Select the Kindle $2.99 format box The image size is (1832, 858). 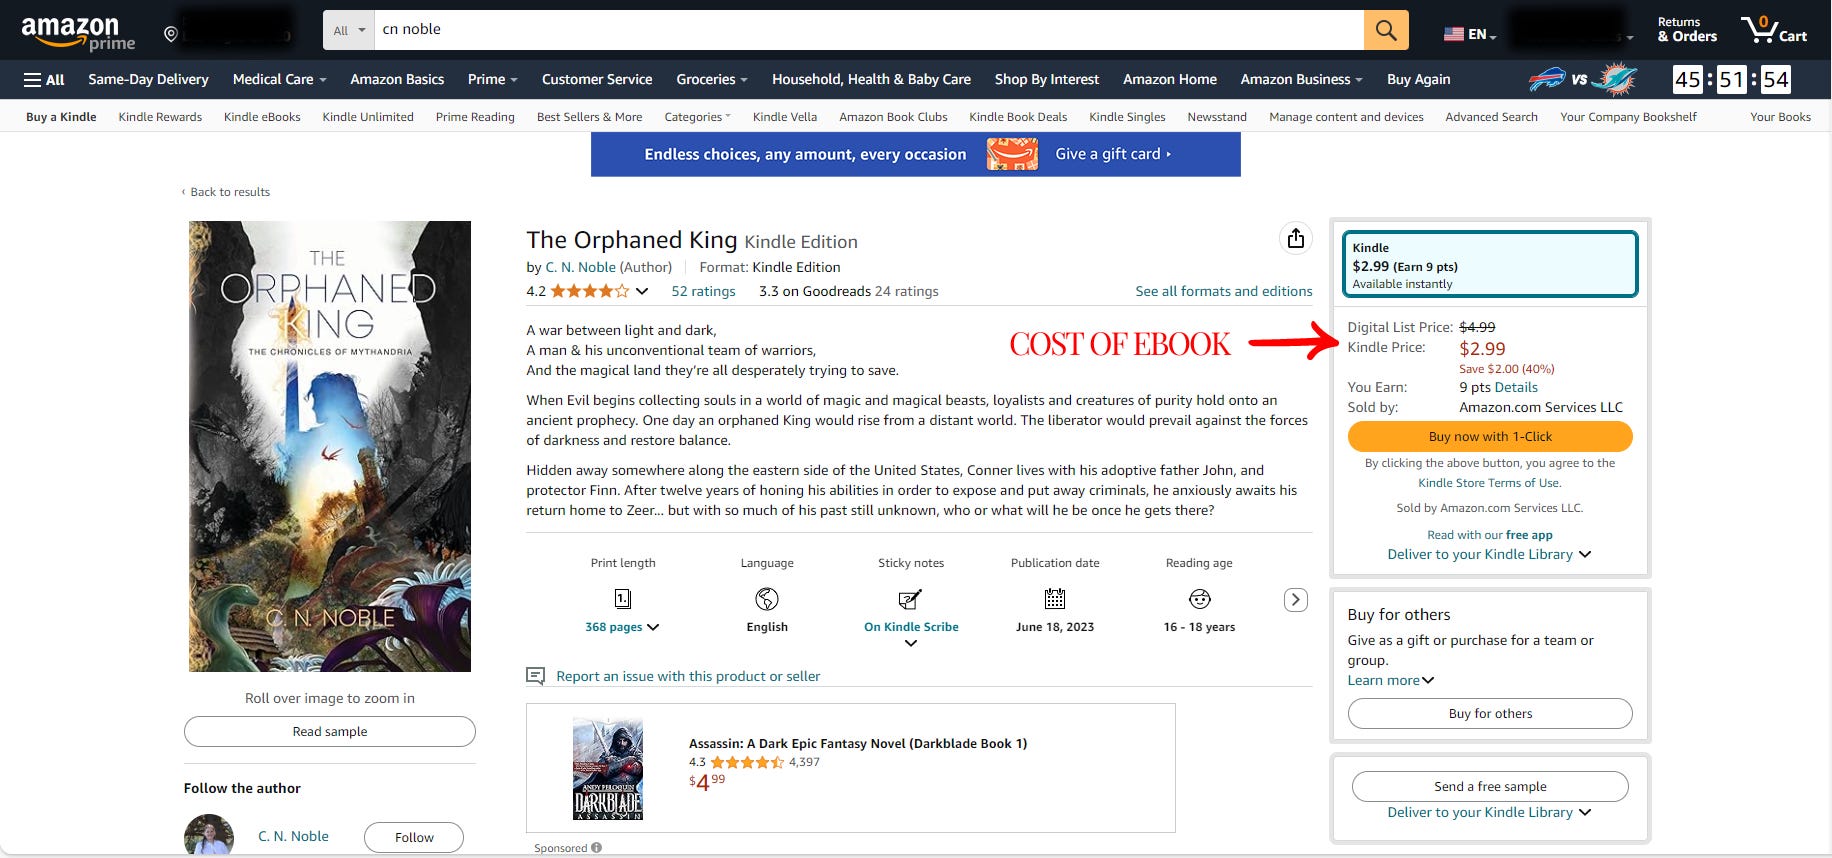coord(1490,265)
